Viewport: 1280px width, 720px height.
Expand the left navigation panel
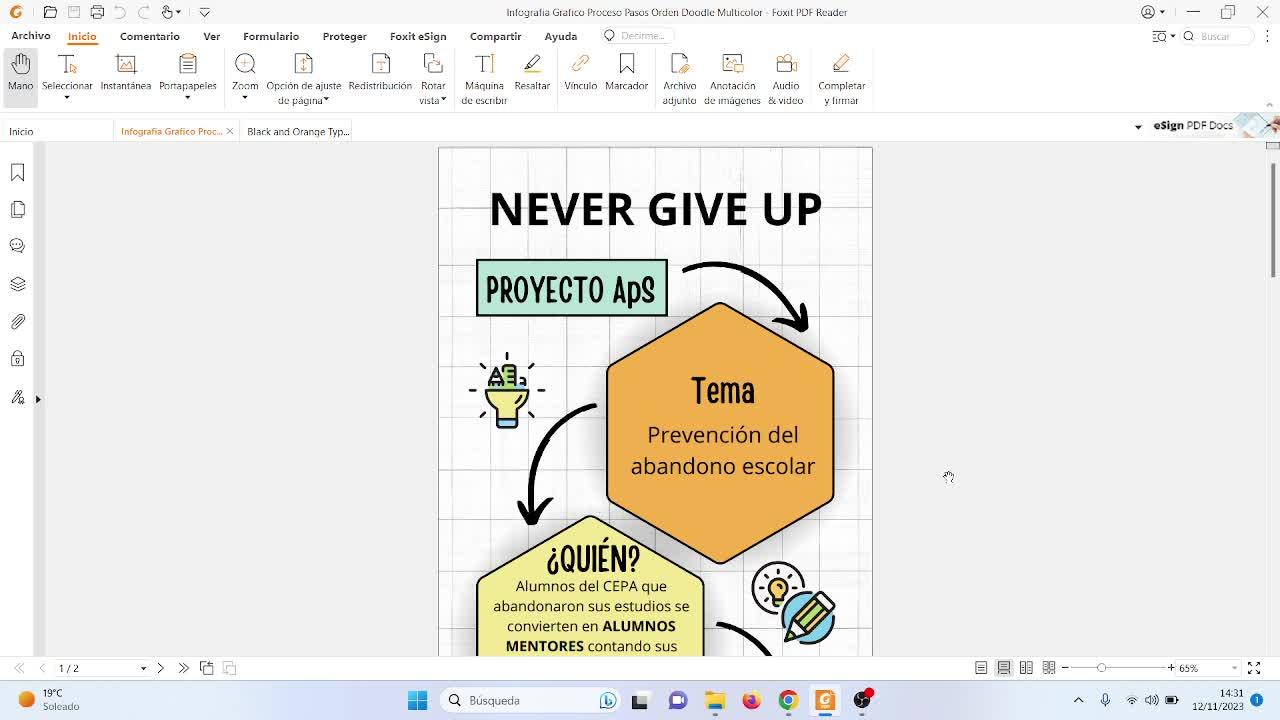38,399
